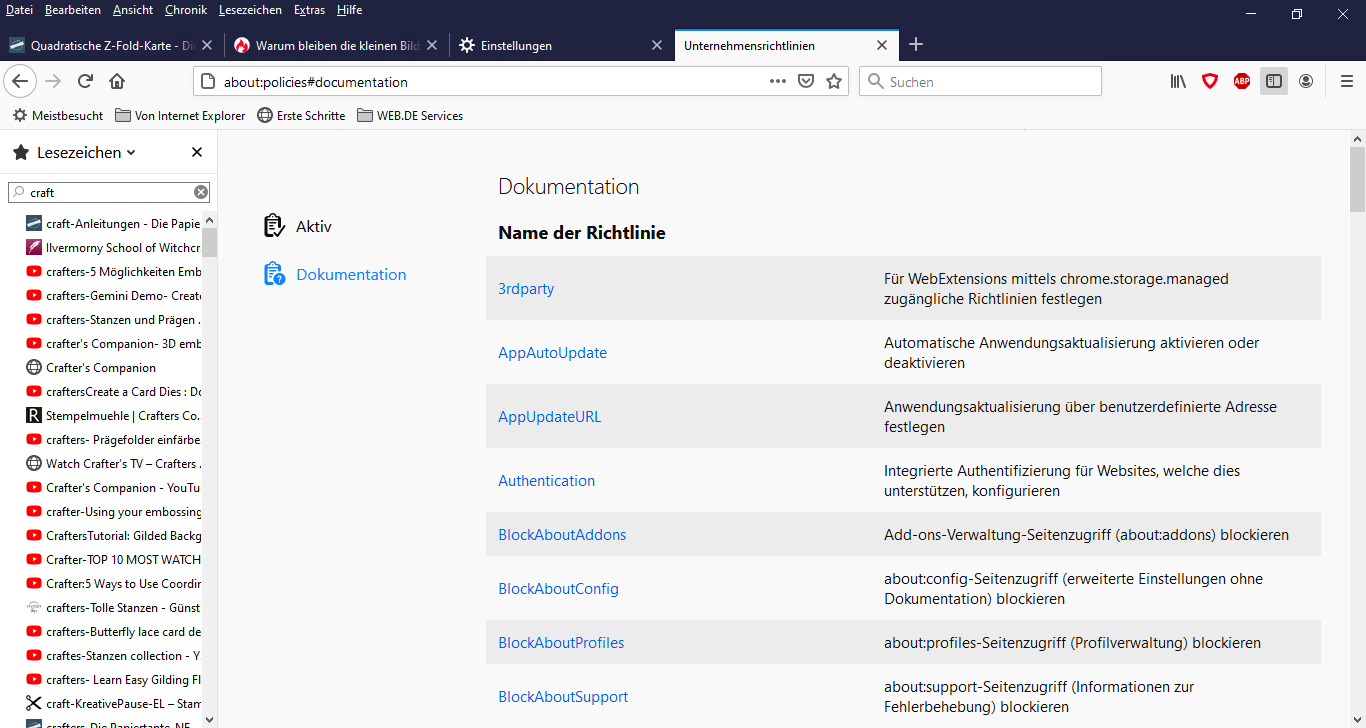The width and height of the screenshot is (1366, 728).
Task: Go to the home page icon
Action: point(117,82)
